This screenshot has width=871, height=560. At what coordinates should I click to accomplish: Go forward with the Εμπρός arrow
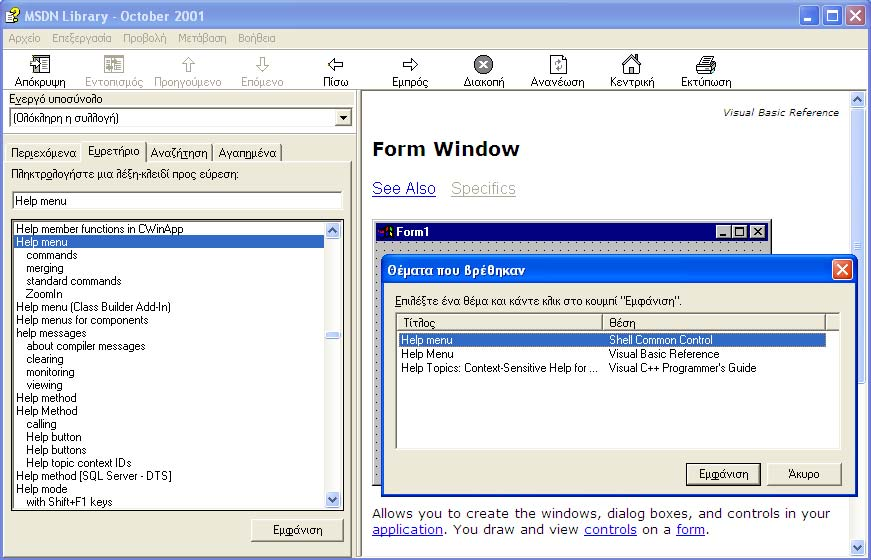click(x=410, y=71)
